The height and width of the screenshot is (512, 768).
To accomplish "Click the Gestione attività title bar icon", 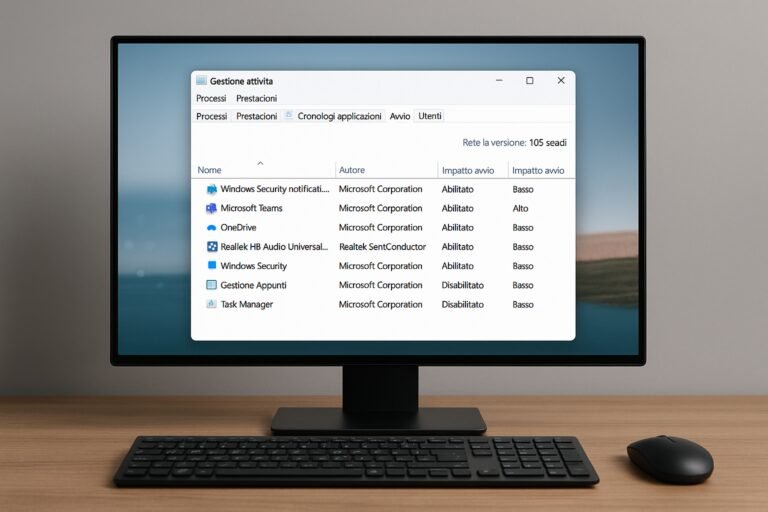I will click(201, 81).
